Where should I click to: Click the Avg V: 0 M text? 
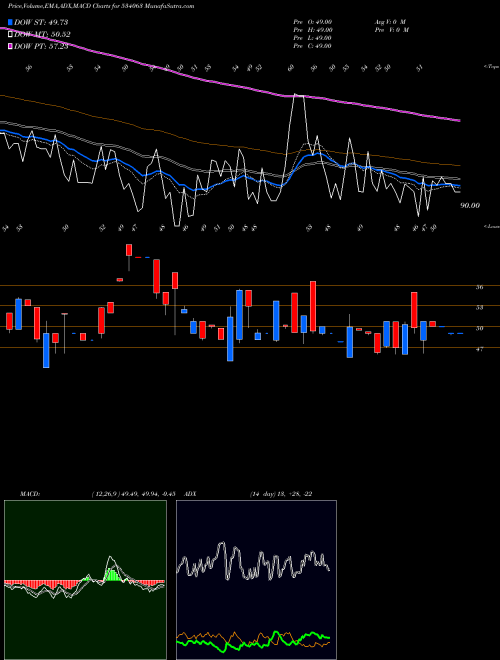[x=389, y=22]
